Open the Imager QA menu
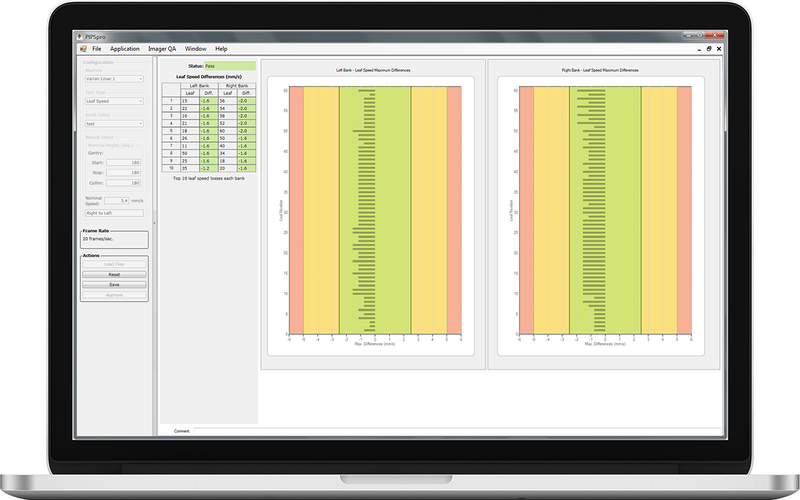 click(x=161, y=48)
